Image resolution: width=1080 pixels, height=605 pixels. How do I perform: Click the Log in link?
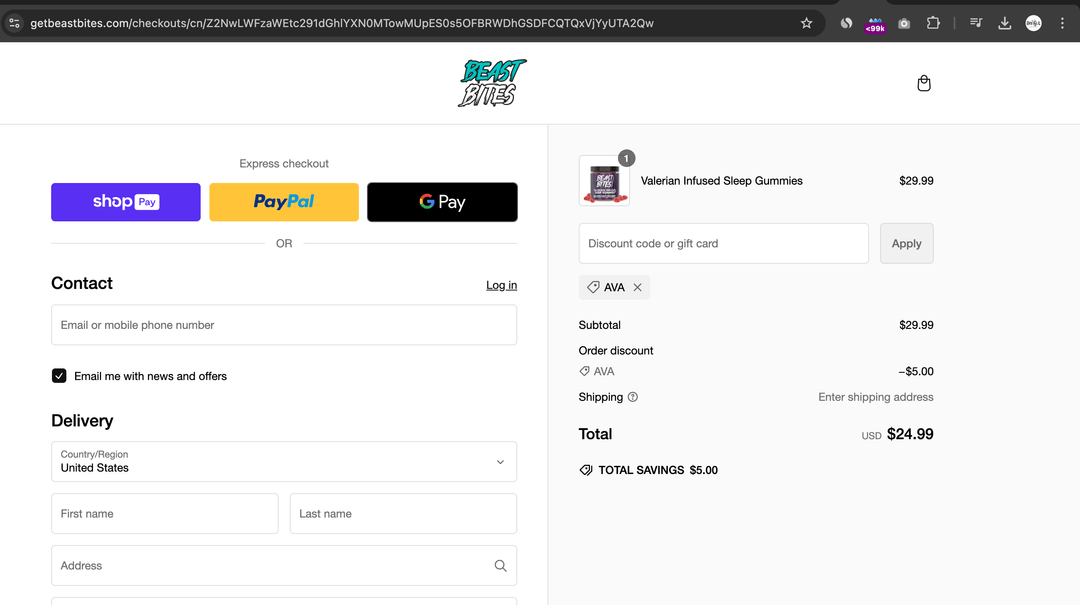click(501, 285)
